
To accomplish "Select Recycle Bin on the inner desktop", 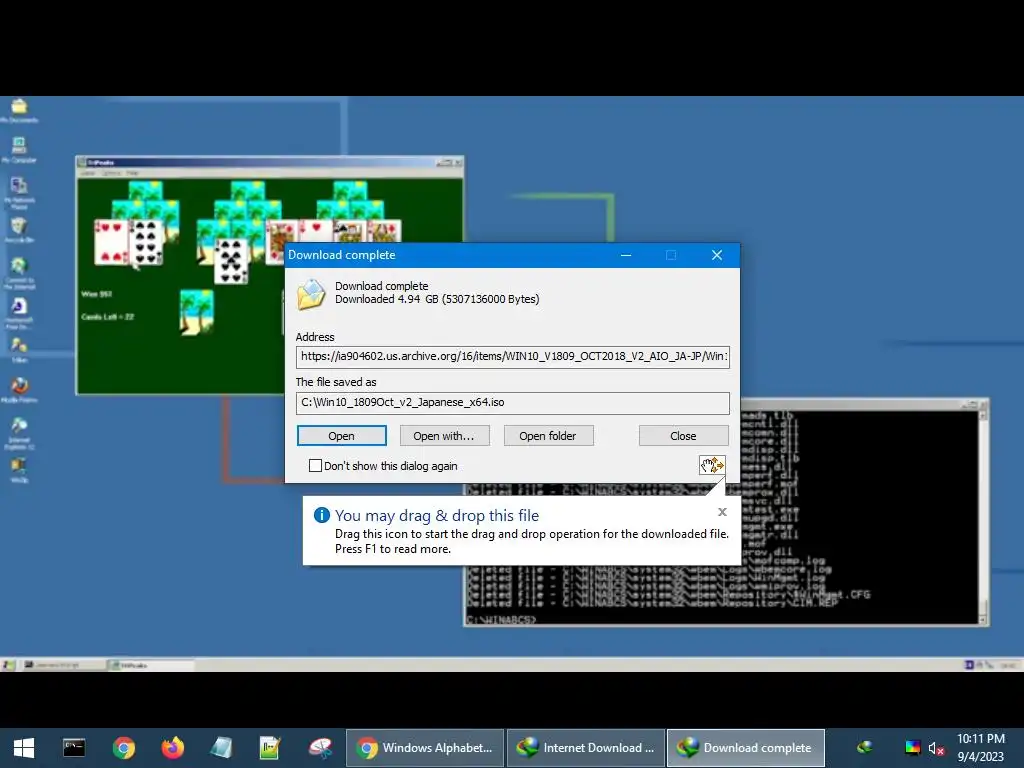I will pyautogui.click(x=19, y=230).
